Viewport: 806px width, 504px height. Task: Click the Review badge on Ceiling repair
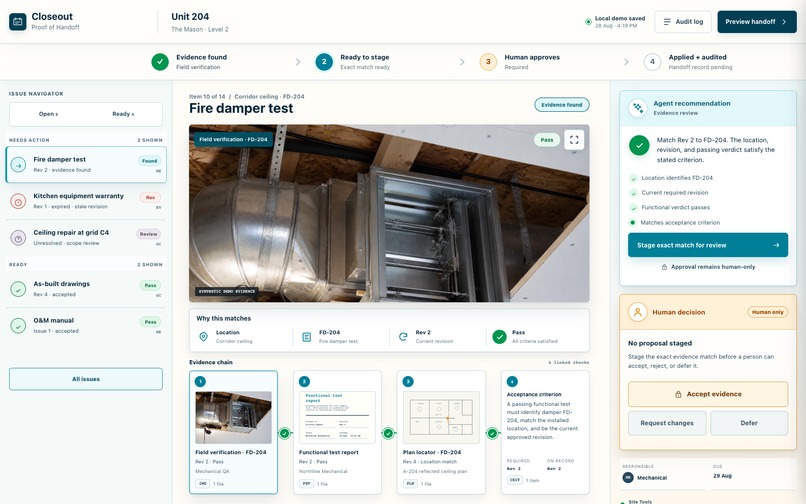[149, 234]
